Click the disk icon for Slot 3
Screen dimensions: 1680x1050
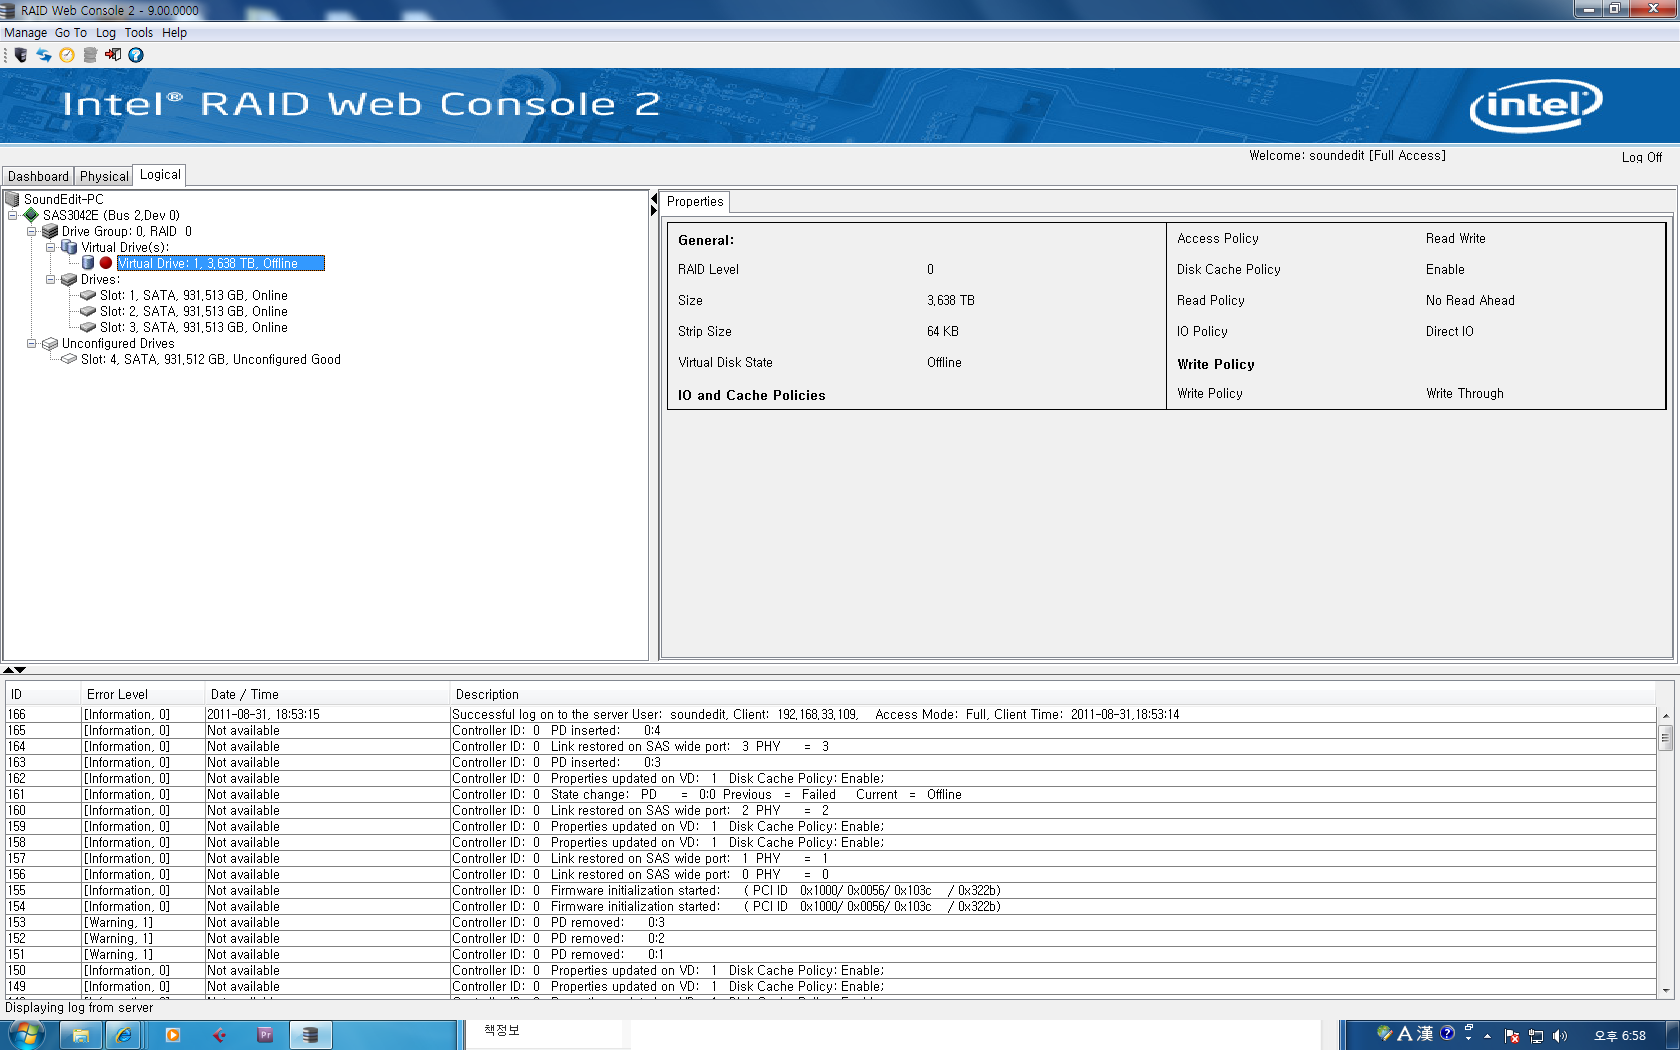point(88,327)
